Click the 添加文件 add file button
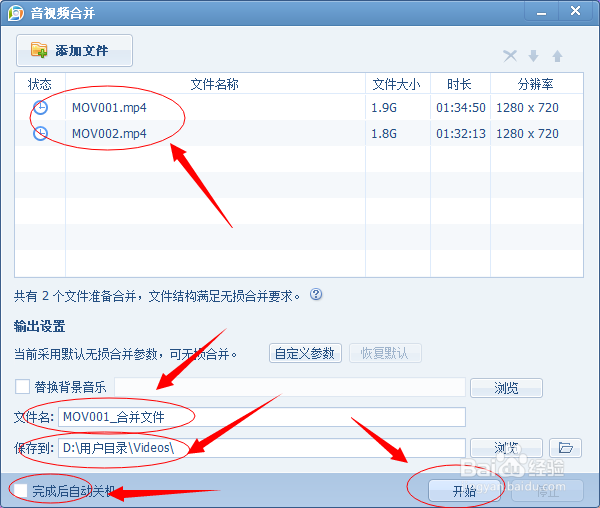Image resolution: width=600 pixels, height=508 pixels. [x=74, y=50]
